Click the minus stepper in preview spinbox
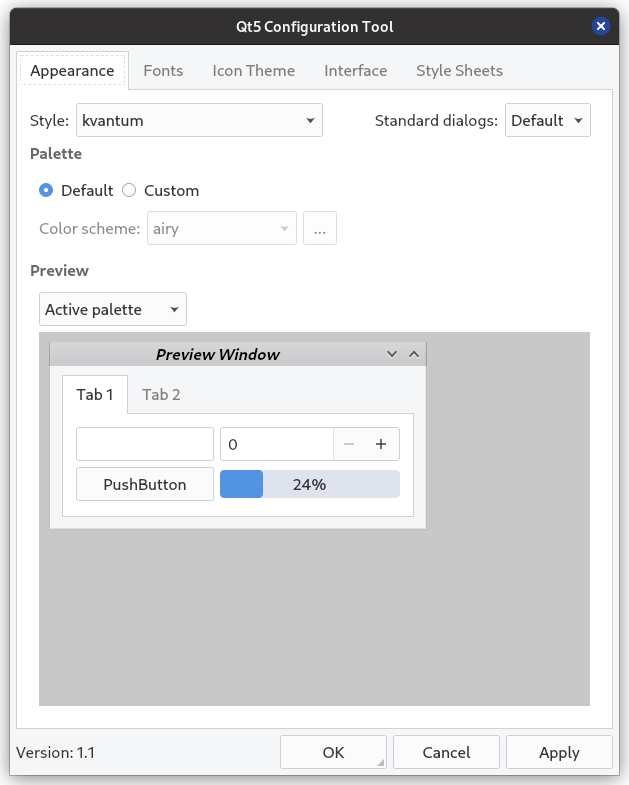Image resolution: width=629 pixels, height=785 pixels. (x=349, y=444)
